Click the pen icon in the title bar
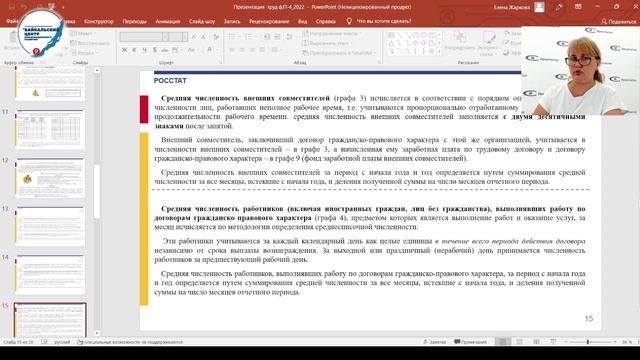The height and width of the screenshot is (360, 640). (559, 7)
